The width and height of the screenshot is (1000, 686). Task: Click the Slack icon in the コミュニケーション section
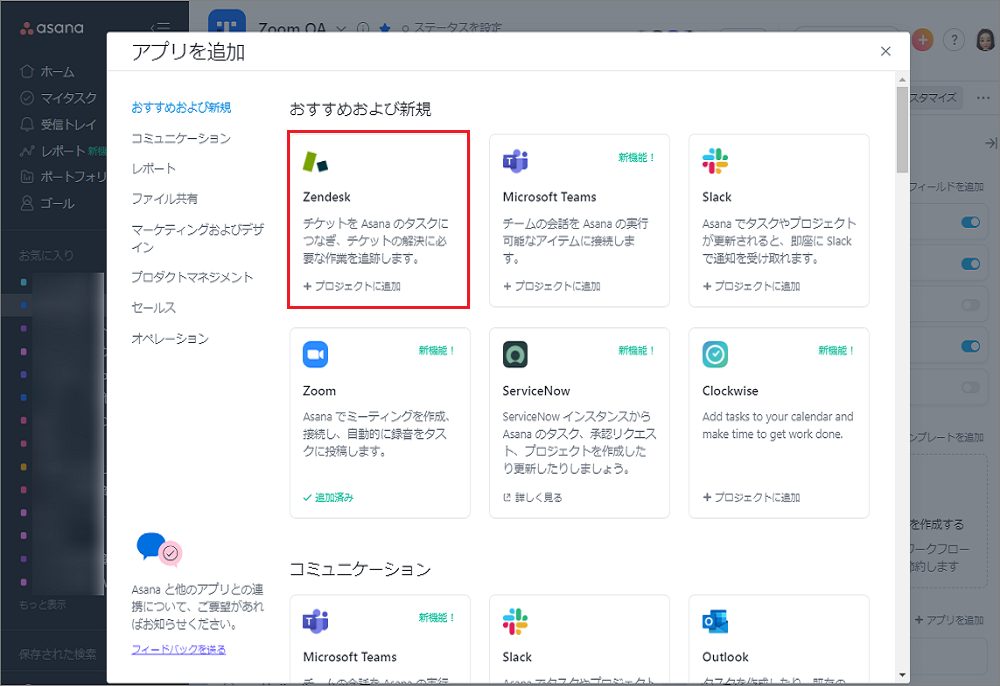pyautogui.click(x=515, y=621)
